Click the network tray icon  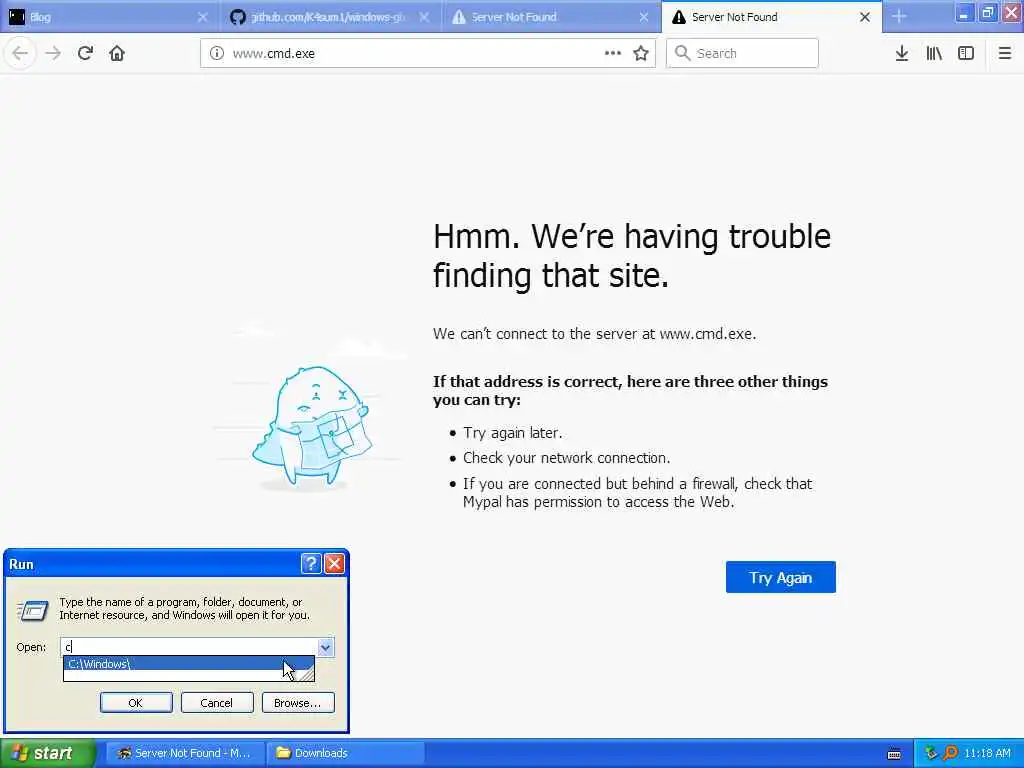pos(931,753)
